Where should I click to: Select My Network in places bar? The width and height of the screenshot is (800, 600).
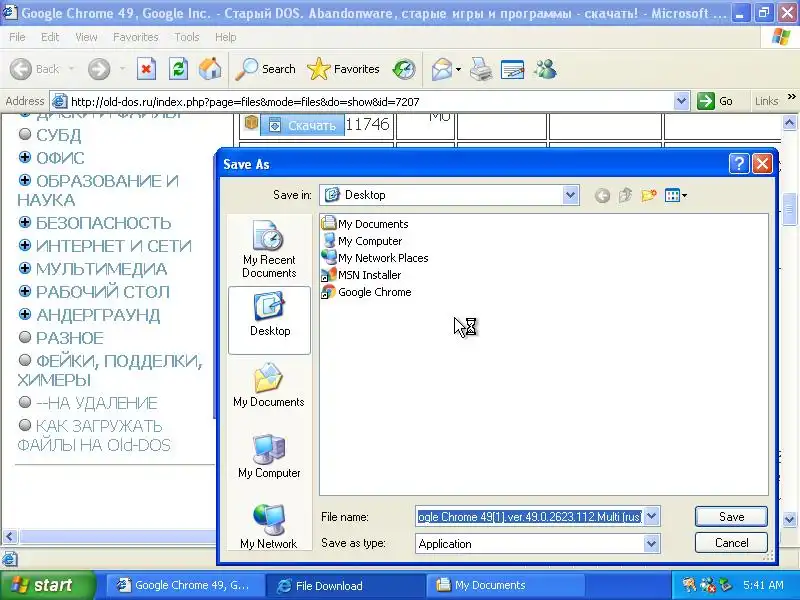269,527
